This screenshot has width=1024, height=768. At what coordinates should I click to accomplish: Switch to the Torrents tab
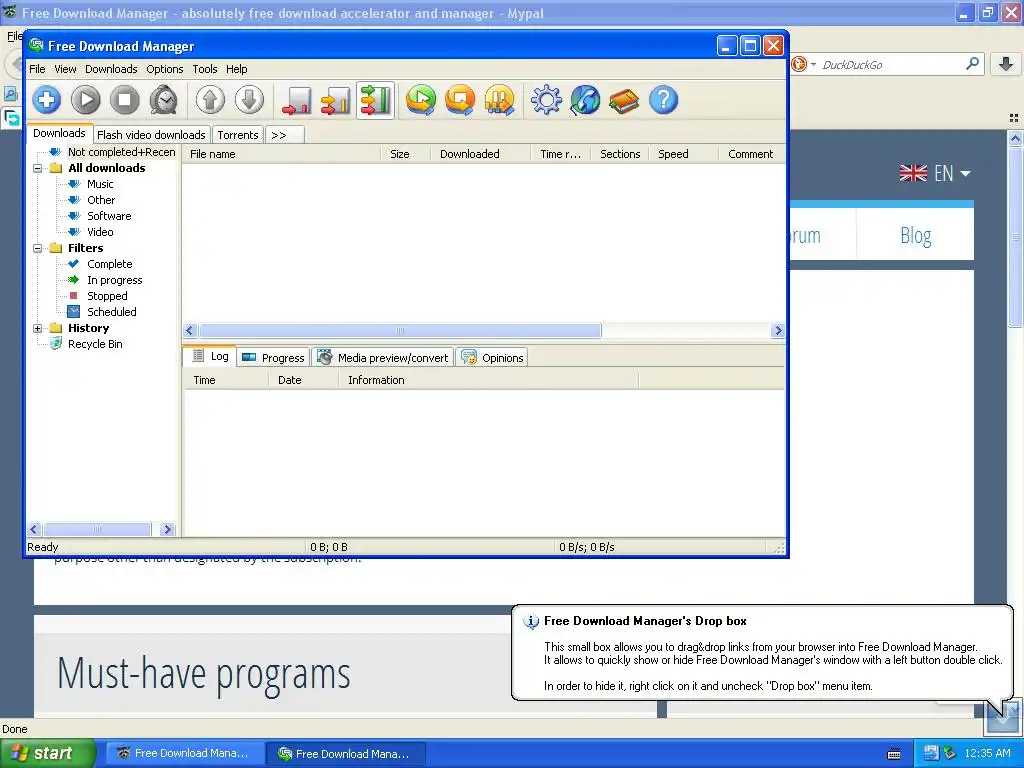pyautogui.click(x=238, y=135)
